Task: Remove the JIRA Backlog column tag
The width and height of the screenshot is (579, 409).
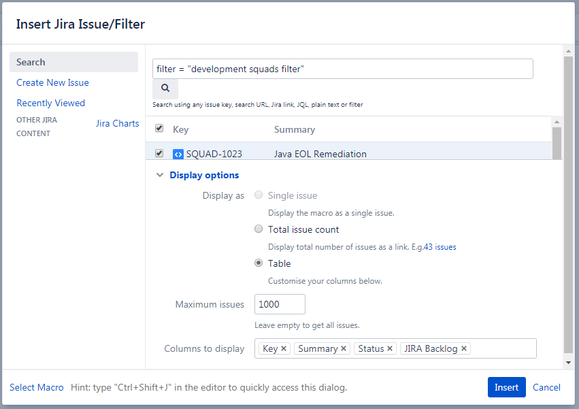Action: (464, 348)
